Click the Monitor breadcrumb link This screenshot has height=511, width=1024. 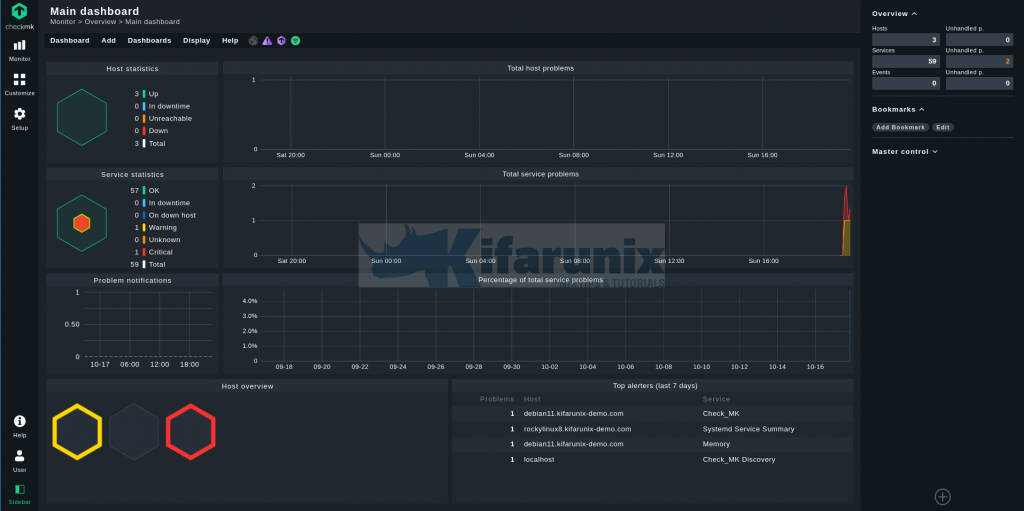coord(63,22)
